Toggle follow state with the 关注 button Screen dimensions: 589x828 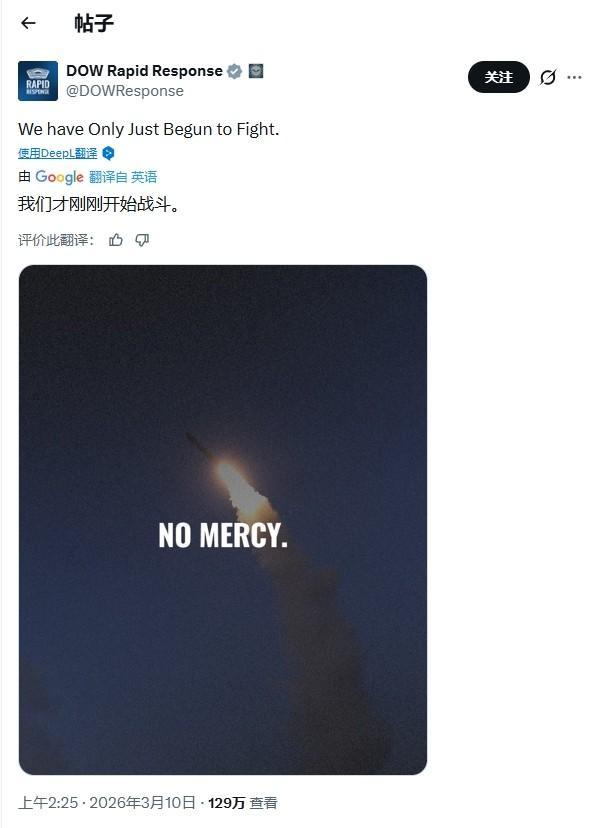pyautogui.click(x=497, y=77)
